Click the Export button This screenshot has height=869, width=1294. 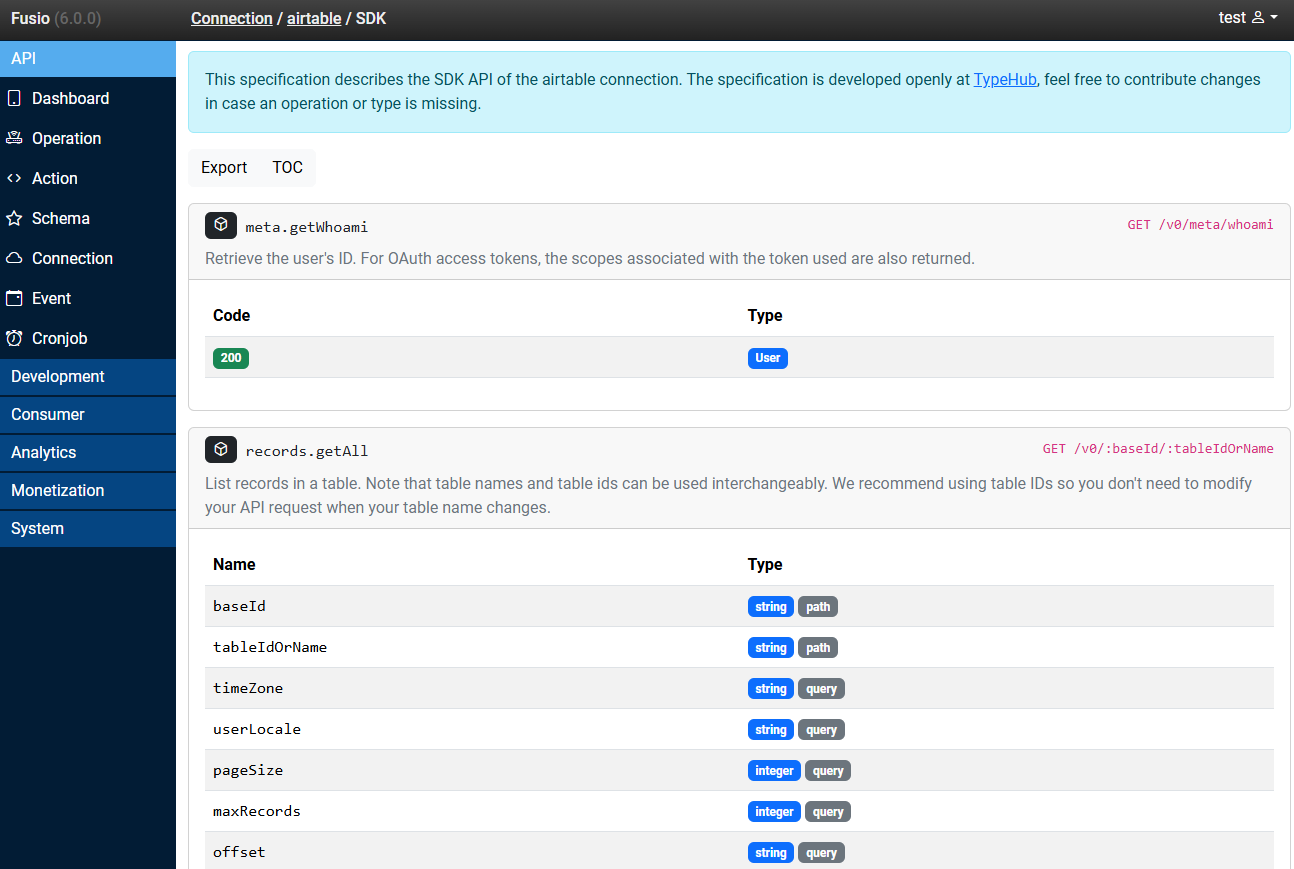click(x=224, y=168)
